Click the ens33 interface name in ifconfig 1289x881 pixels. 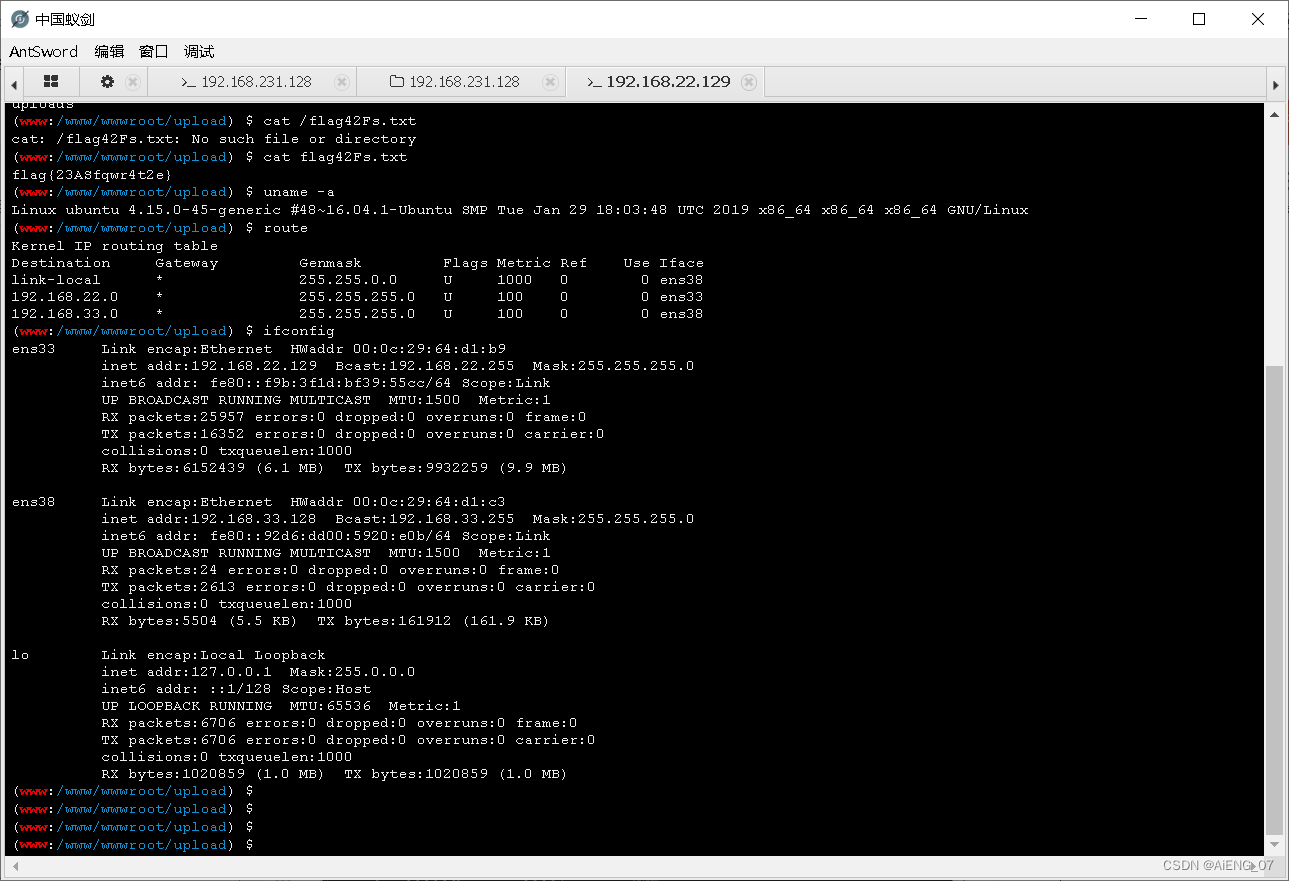pos(34,349)
